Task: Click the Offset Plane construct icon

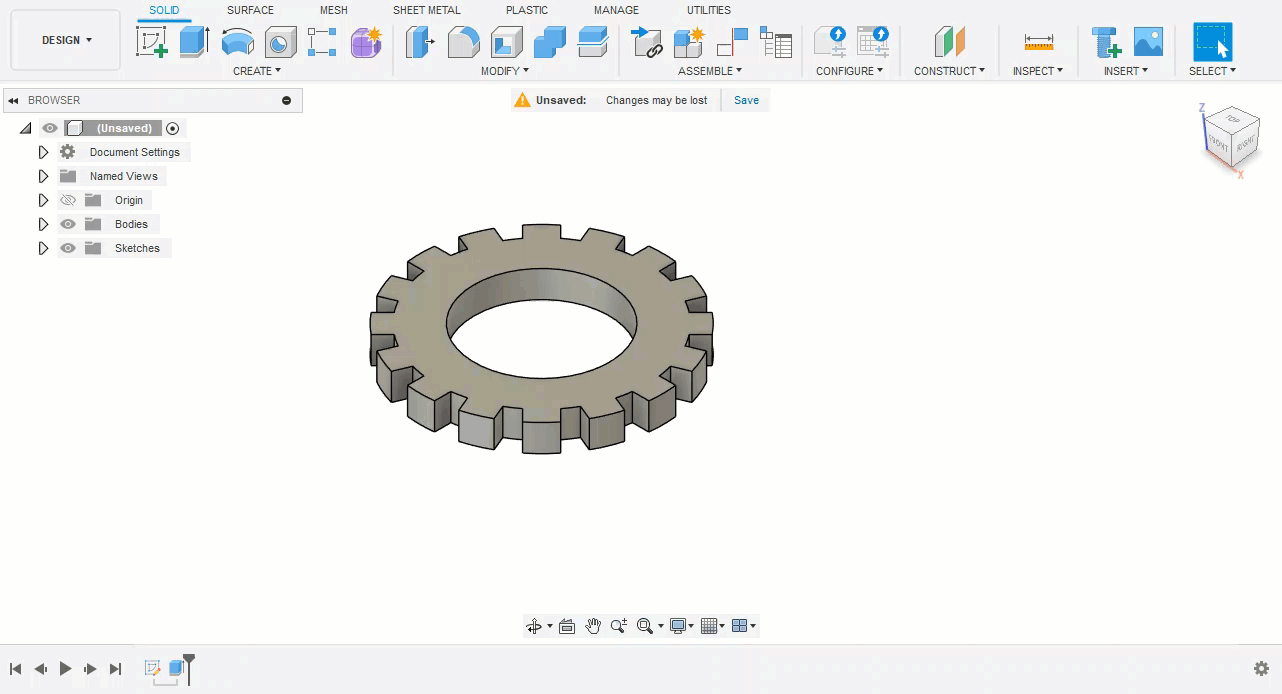Action: click(949, 42)
